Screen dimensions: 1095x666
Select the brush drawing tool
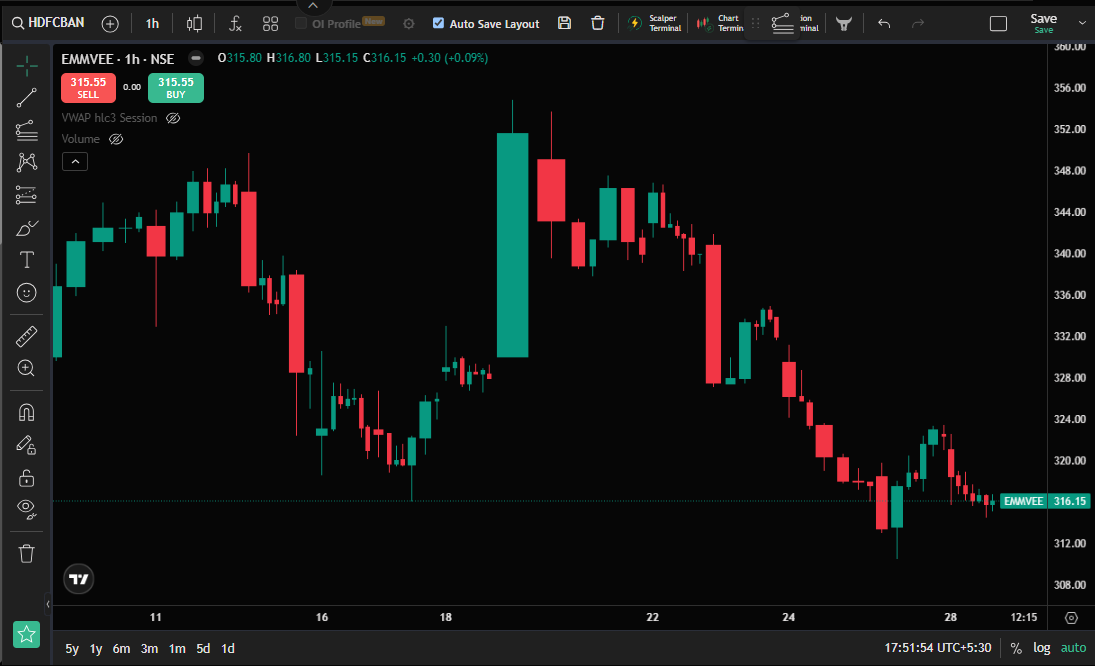tap(27, 228)
